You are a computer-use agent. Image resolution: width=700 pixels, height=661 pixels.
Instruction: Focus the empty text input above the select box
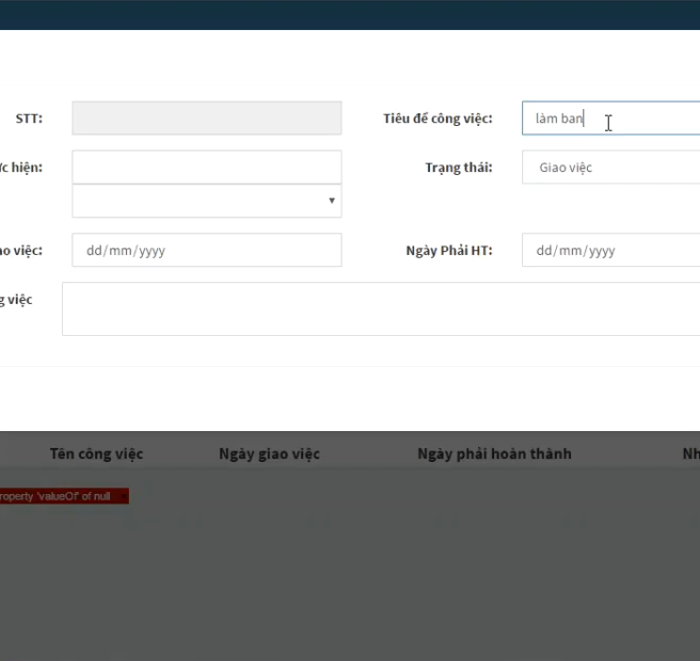[206, 167]
